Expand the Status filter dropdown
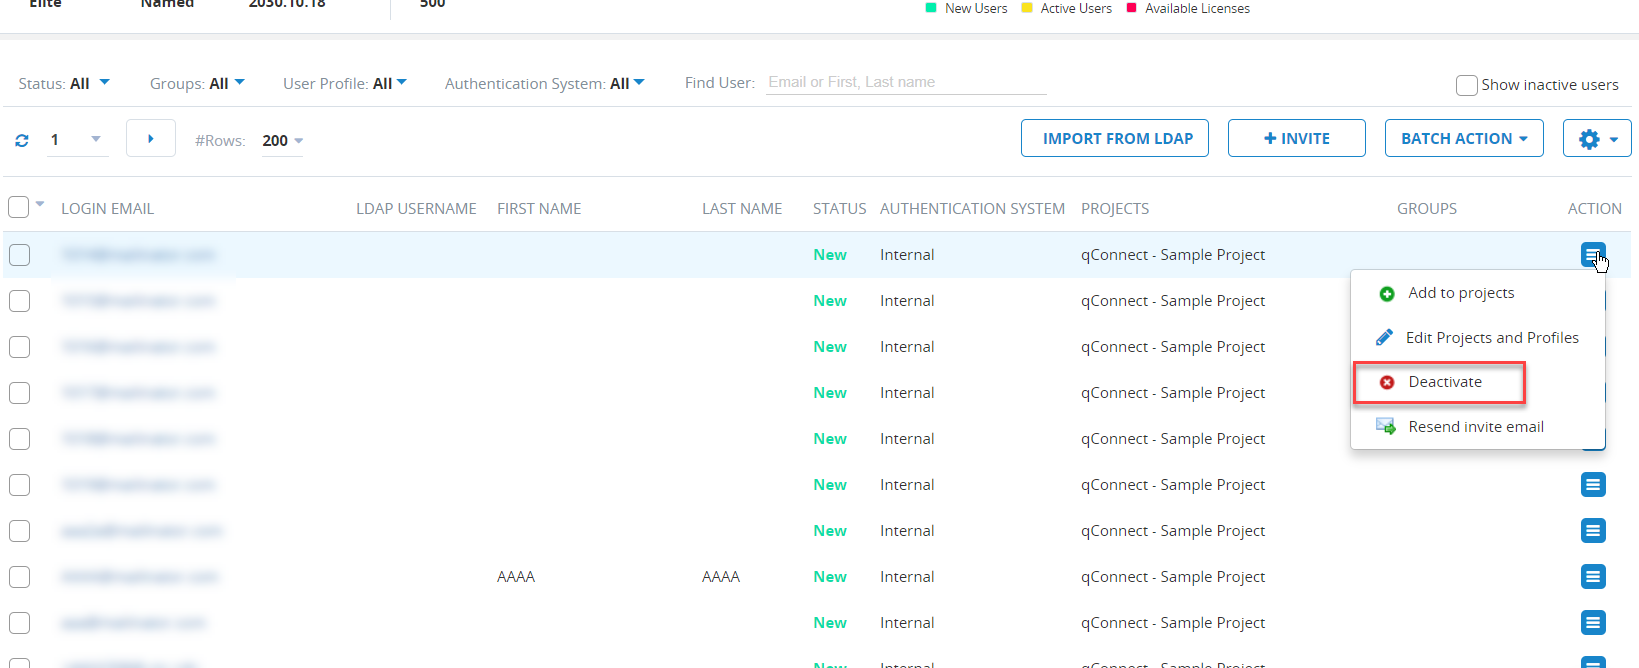 pos(64,84)
